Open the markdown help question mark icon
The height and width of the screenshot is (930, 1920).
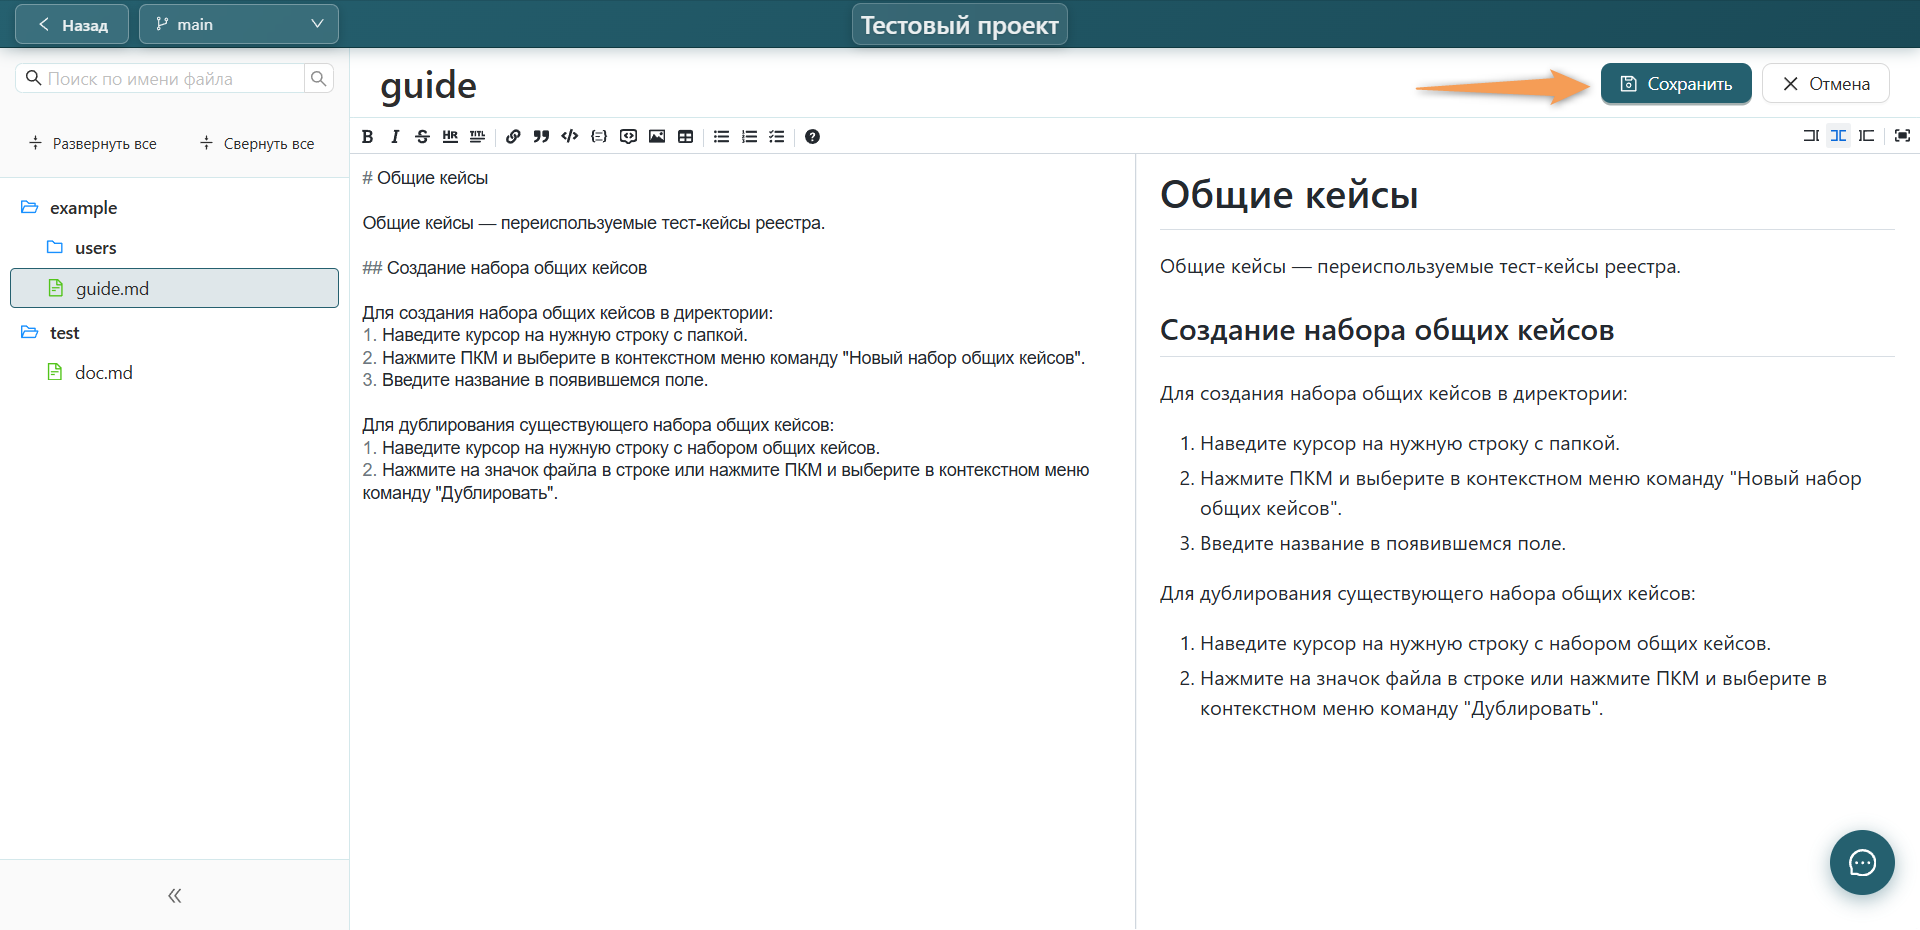812,137
